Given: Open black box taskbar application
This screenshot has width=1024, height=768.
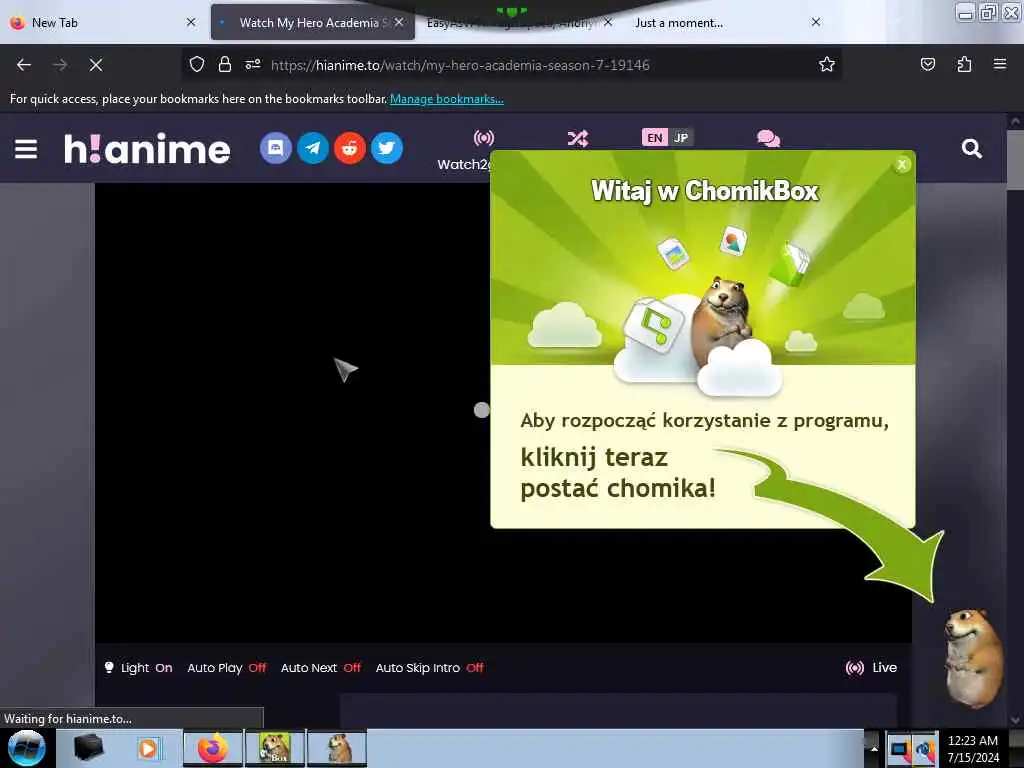Looking at the screenshot, I should [88, 748].
